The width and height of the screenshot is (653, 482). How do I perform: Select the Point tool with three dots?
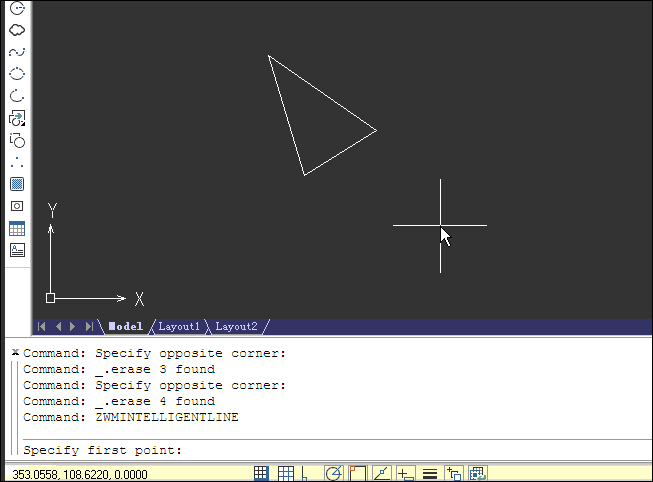tap(17, 162)
